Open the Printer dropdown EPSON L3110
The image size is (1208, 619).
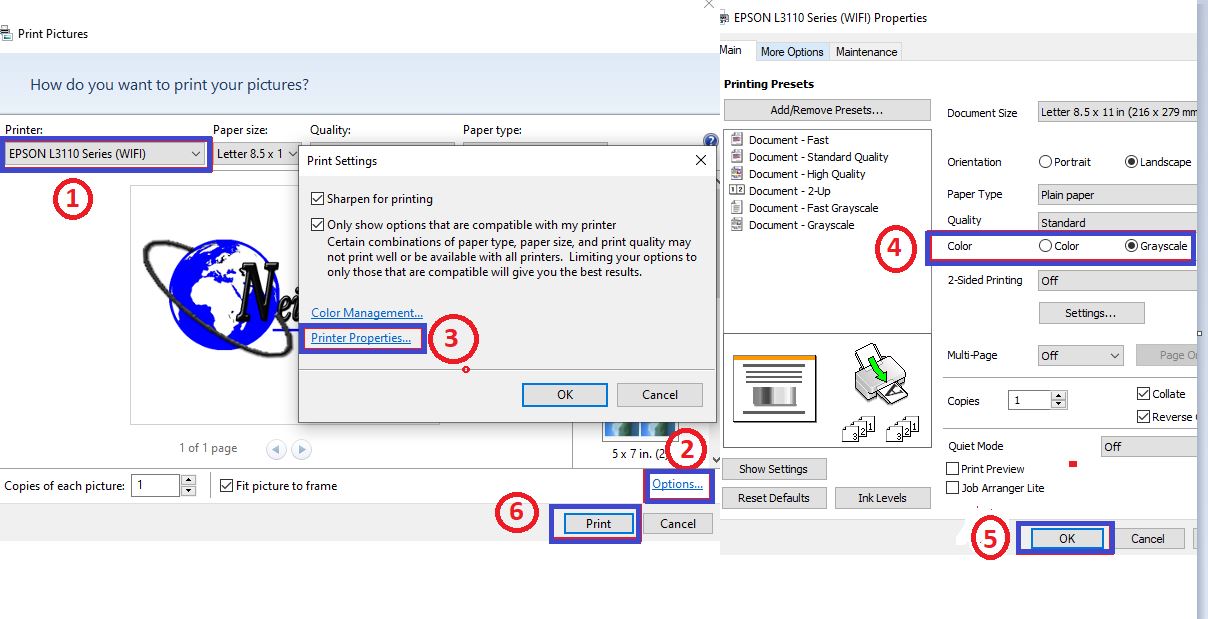point(105,154)
